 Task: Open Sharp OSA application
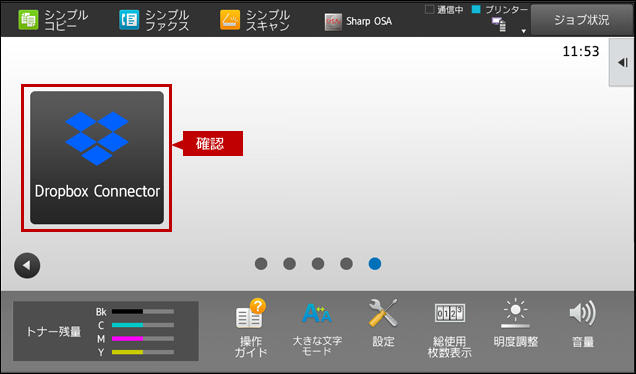click(x=359, y=21)
